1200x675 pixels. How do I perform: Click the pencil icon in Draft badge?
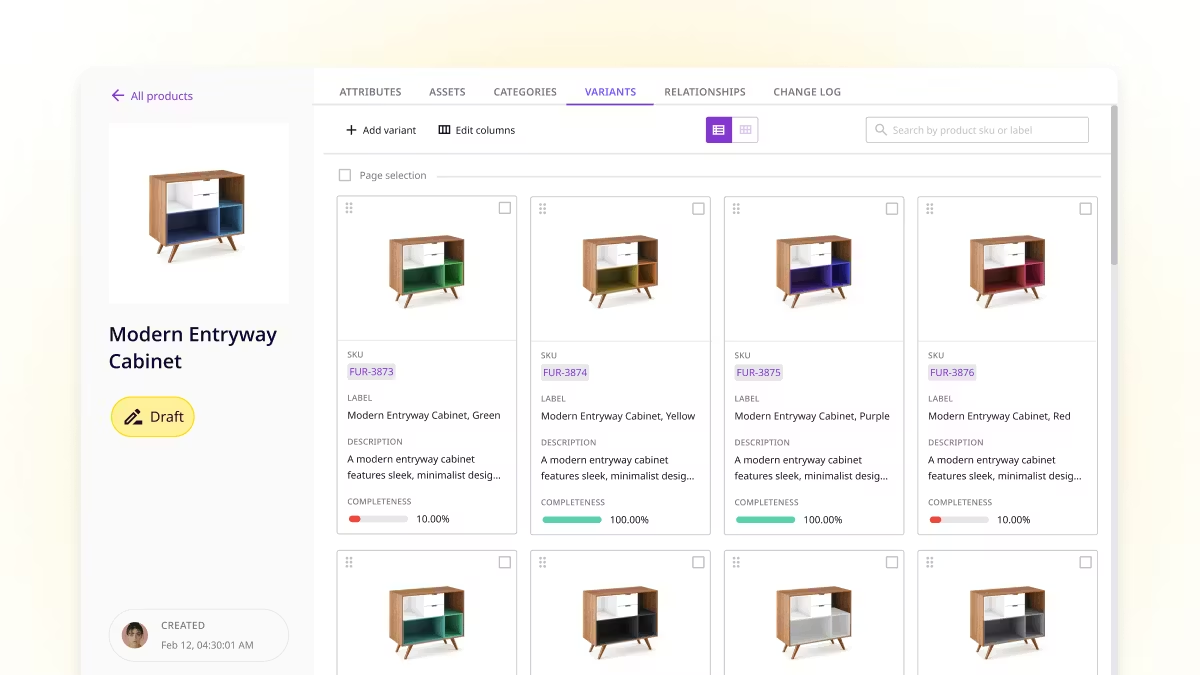pyautogui.click(x=133, y=417)
